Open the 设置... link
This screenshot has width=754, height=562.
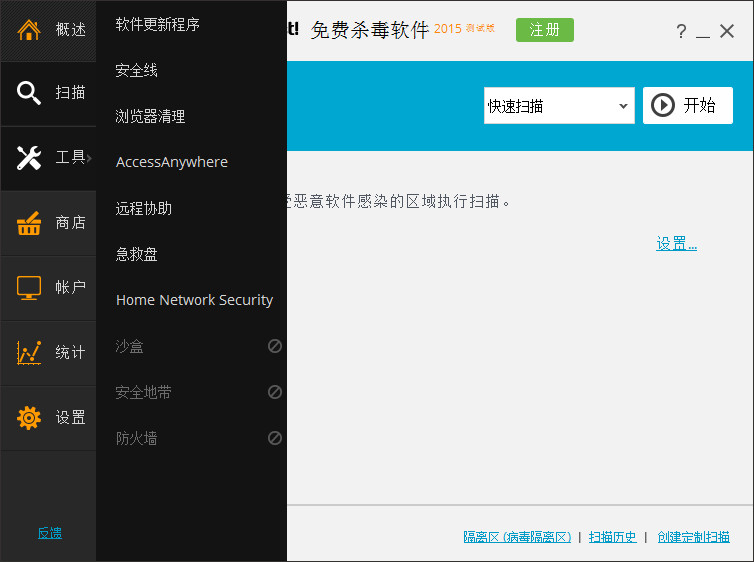click(x=676, y=244)
